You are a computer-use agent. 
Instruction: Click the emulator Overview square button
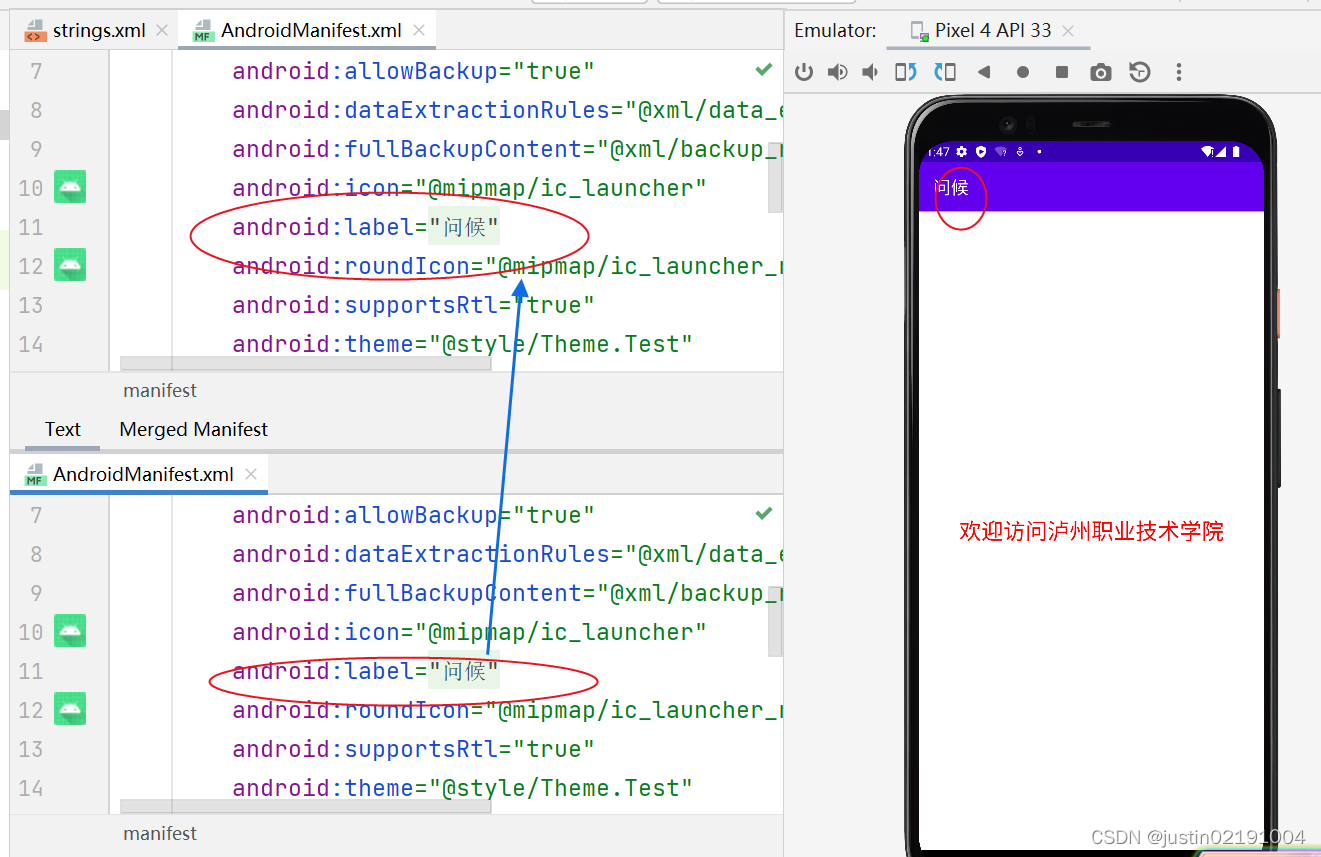click(1062, 72)
